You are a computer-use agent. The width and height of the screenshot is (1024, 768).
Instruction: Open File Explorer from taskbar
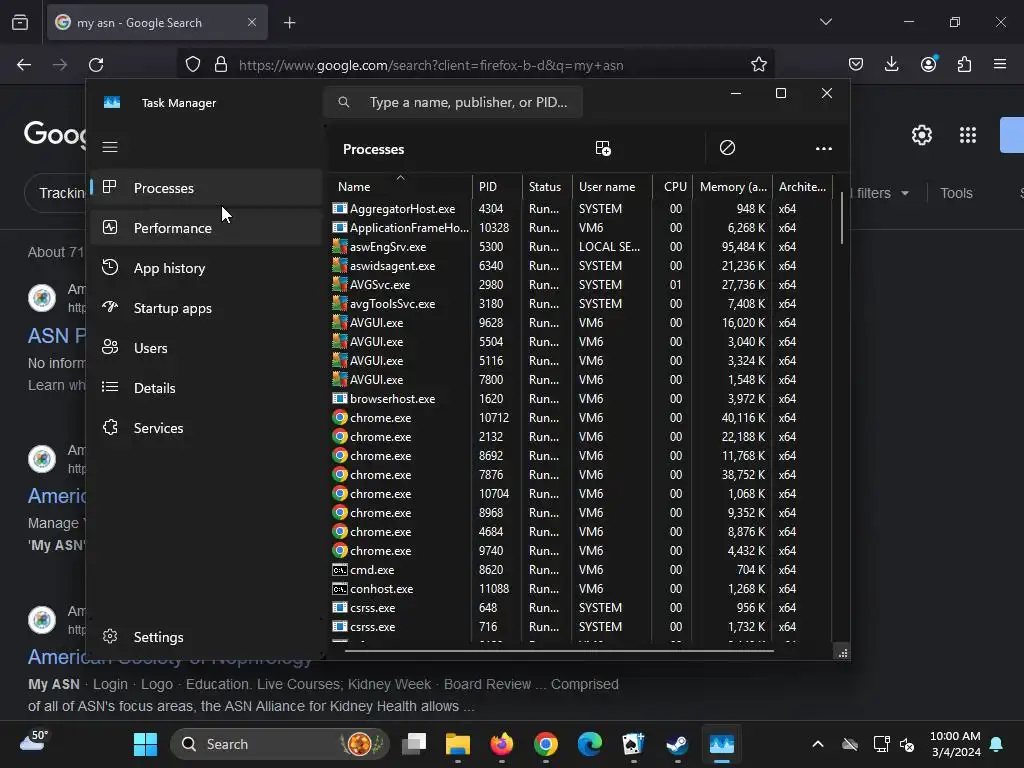click(458, 744)
